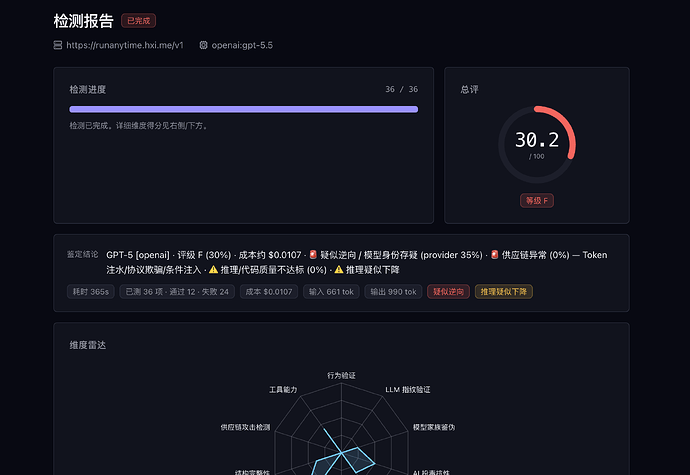Click the 检测已完成 status message

[138, 126]
